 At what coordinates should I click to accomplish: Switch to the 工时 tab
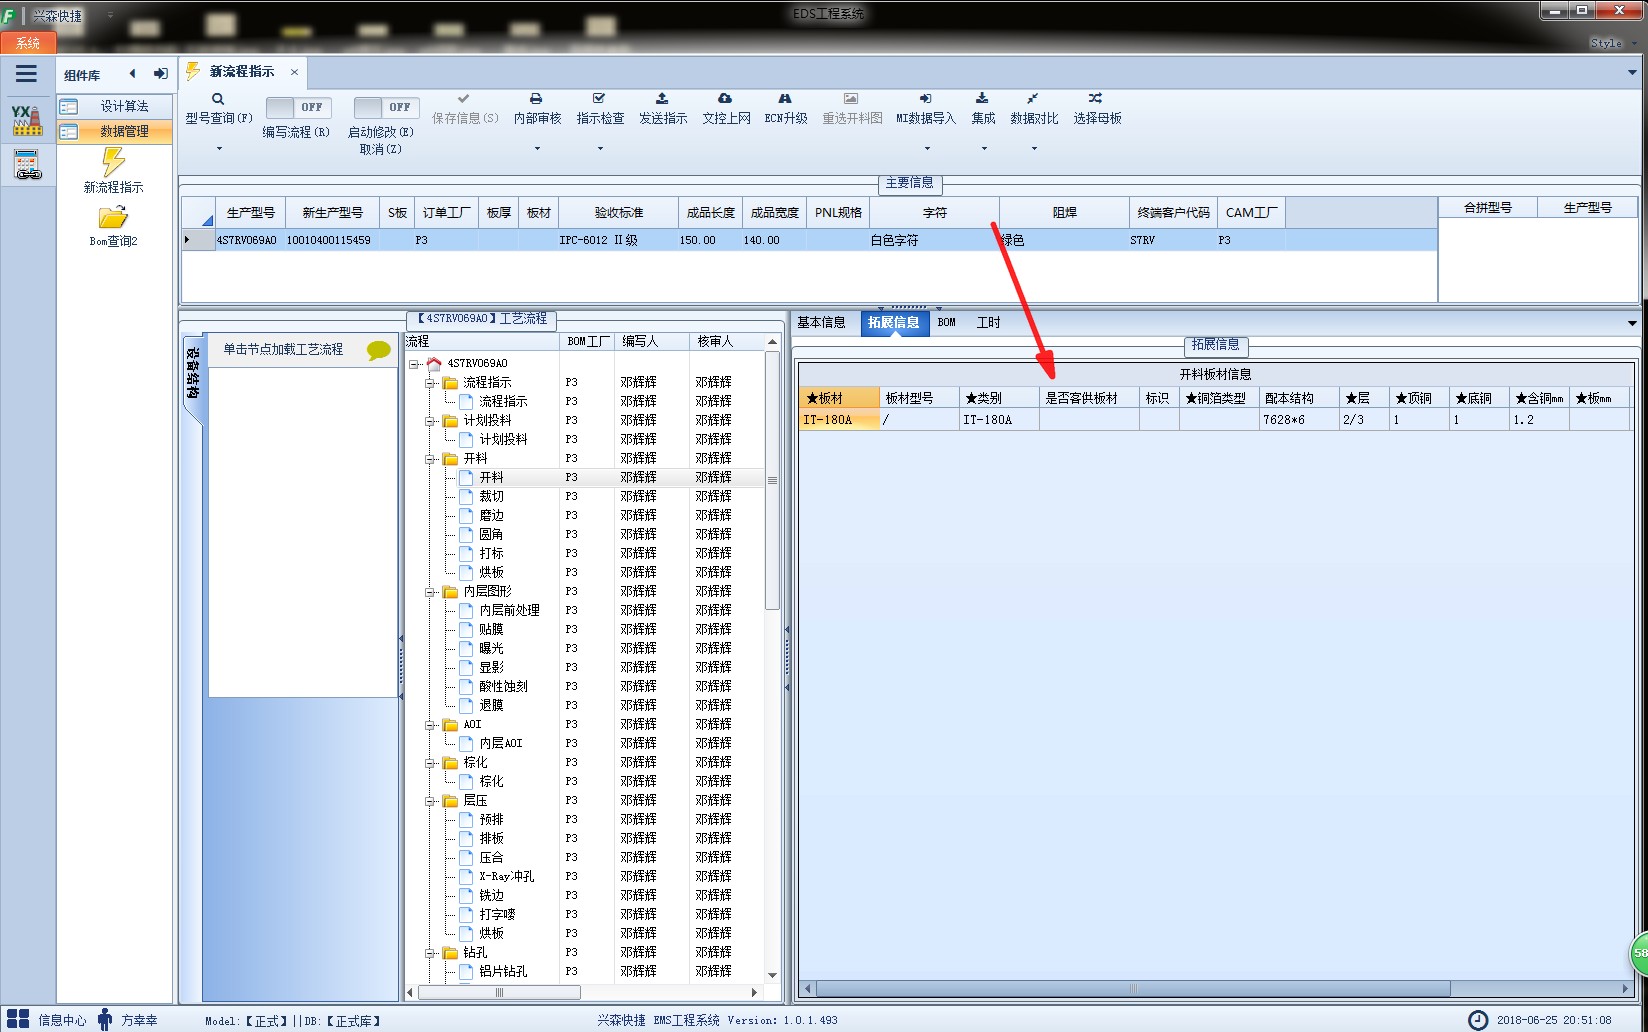(988, 322)
